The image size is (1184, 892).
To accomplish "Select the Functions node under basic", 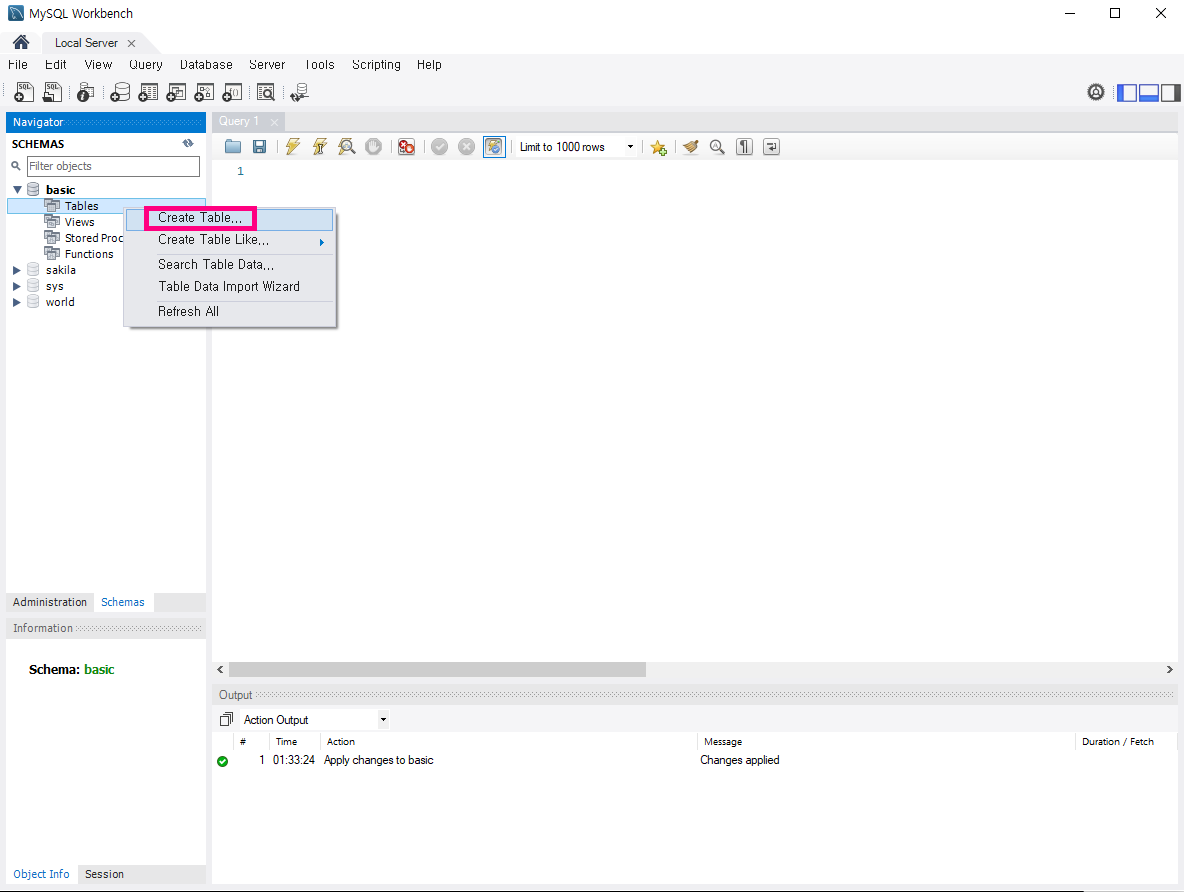I will pyautogui.click(x=89, y=254).
